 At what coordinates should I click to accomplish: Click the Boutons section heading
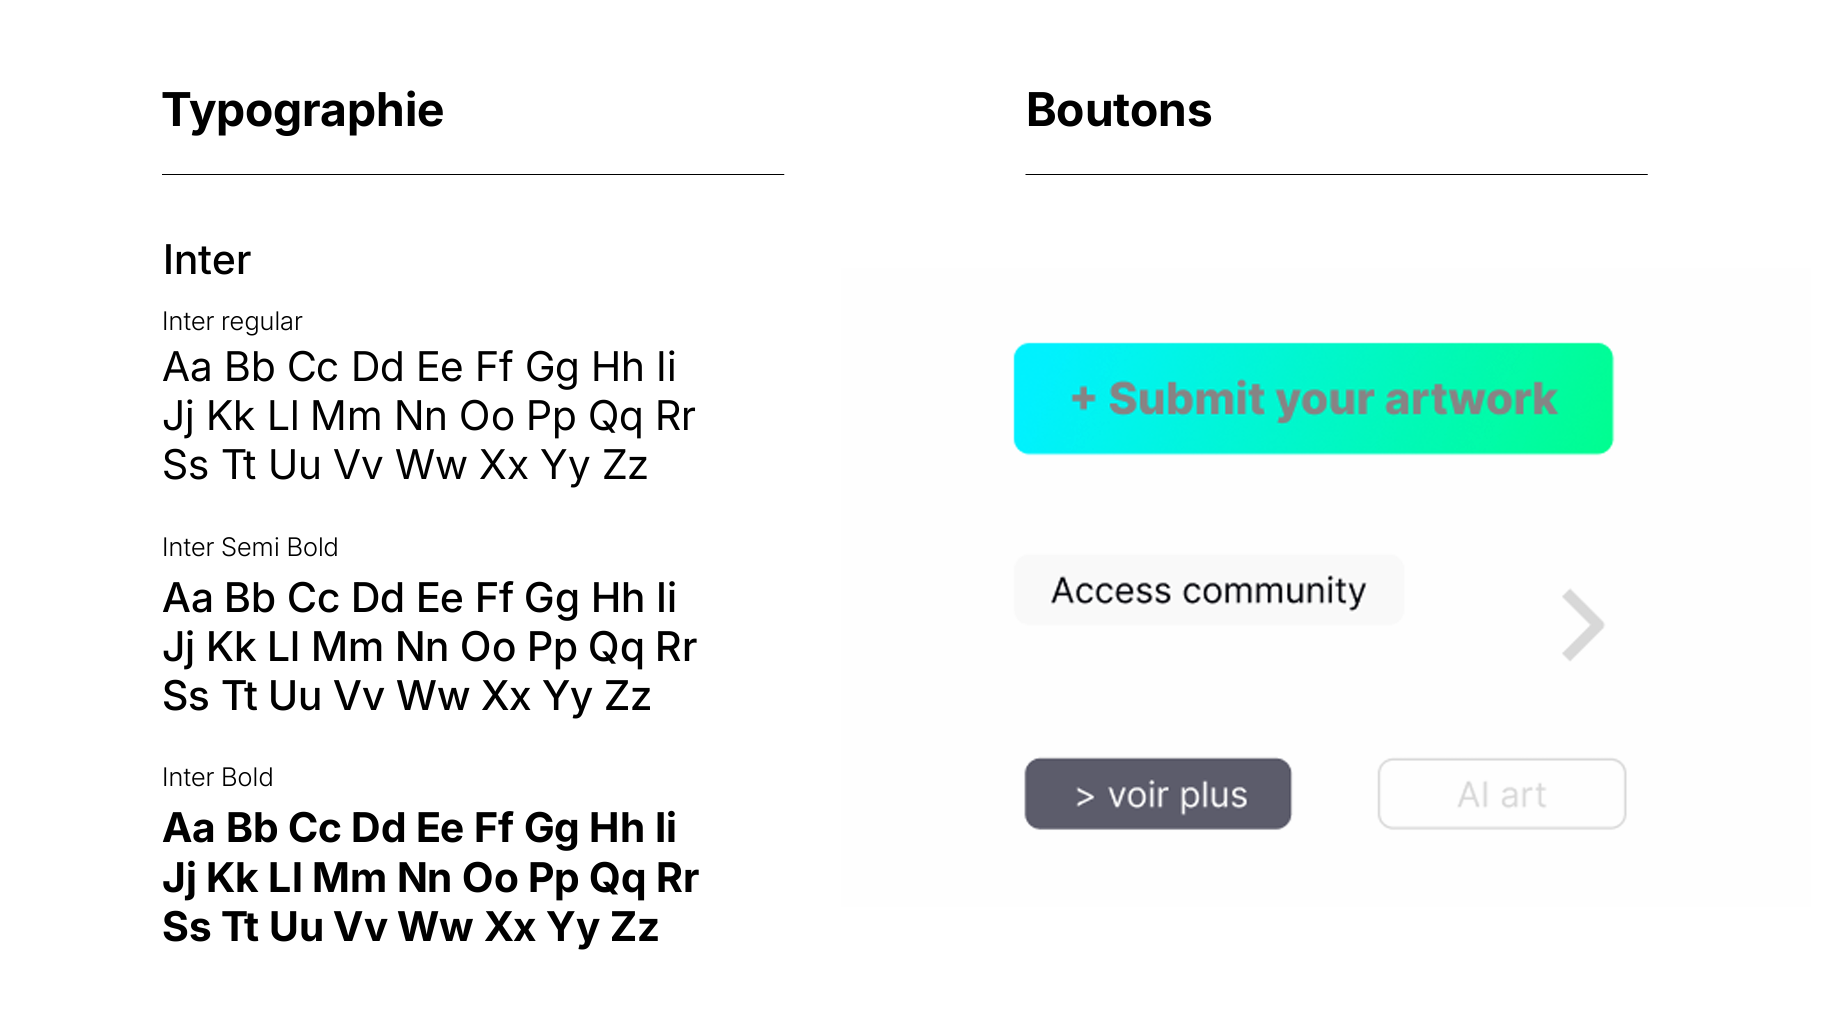(1117, 111)
